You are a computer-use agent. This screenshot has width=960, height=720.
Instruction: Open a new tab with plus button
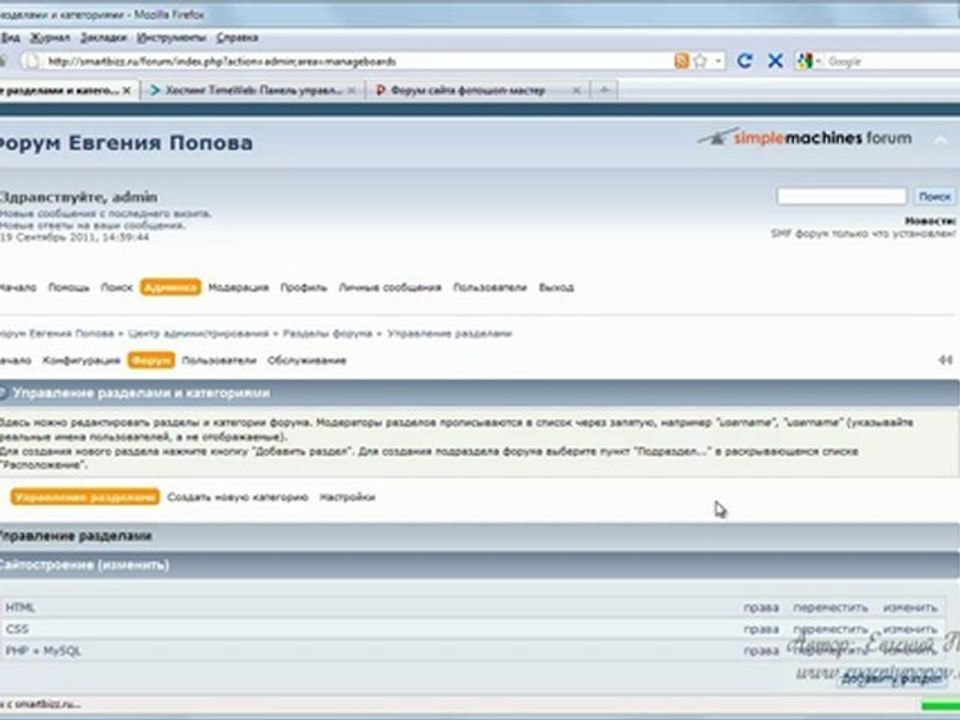[604, 91]
